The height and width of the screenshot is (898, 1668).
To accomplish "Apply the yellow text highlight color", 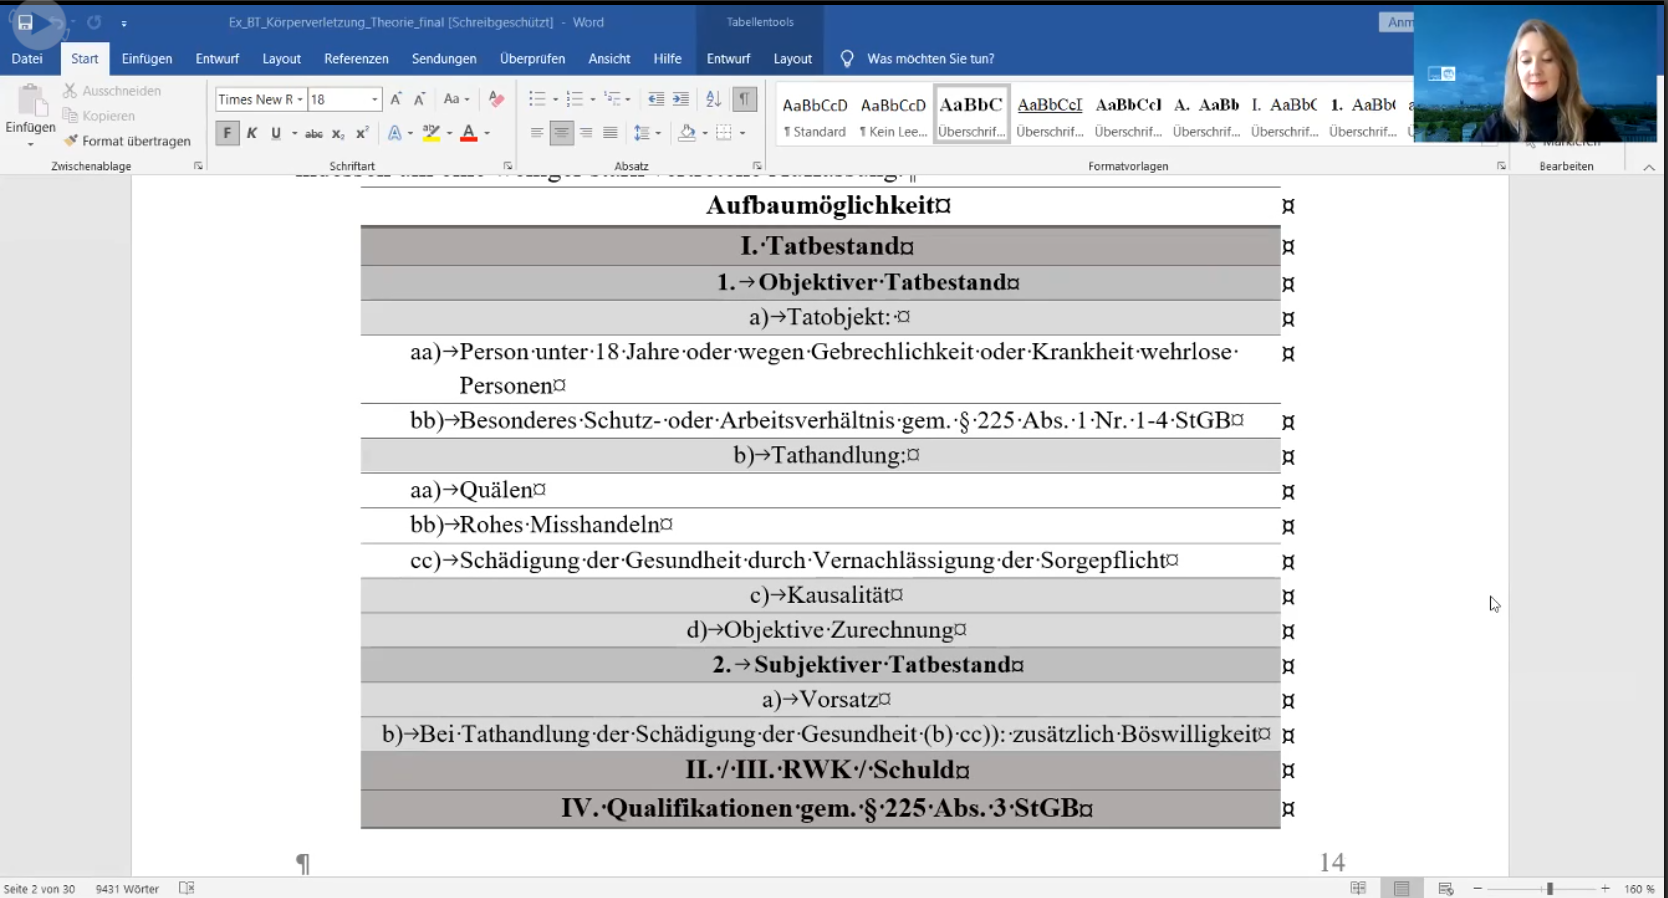I will tap(431, 133).
